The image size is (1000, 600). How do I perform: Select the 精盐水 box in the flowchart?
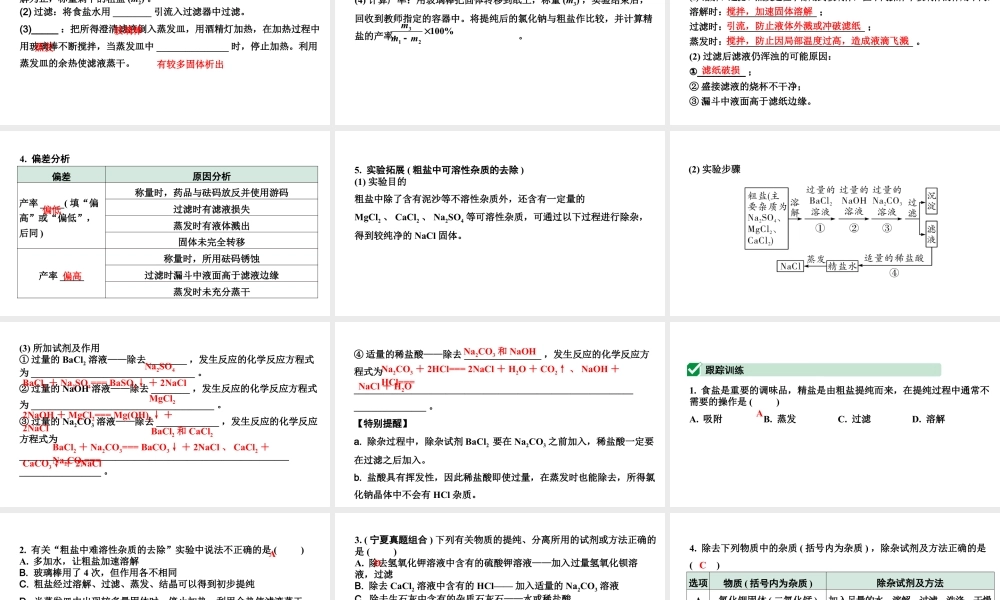[843, 266]
